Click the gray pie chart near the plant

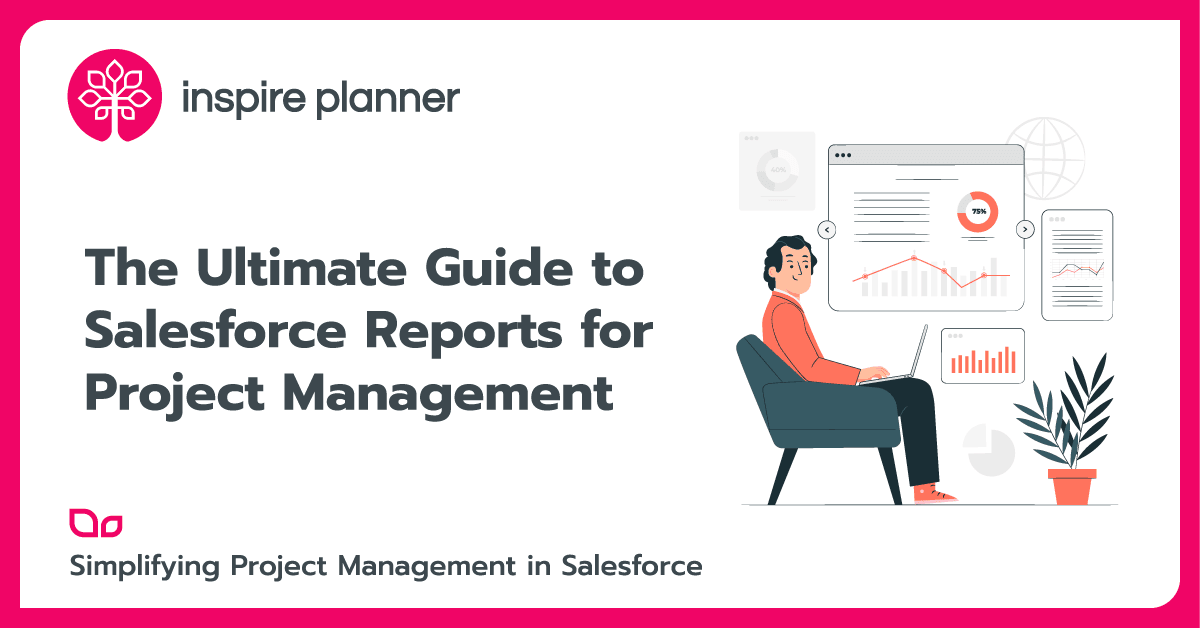(987, 450)
